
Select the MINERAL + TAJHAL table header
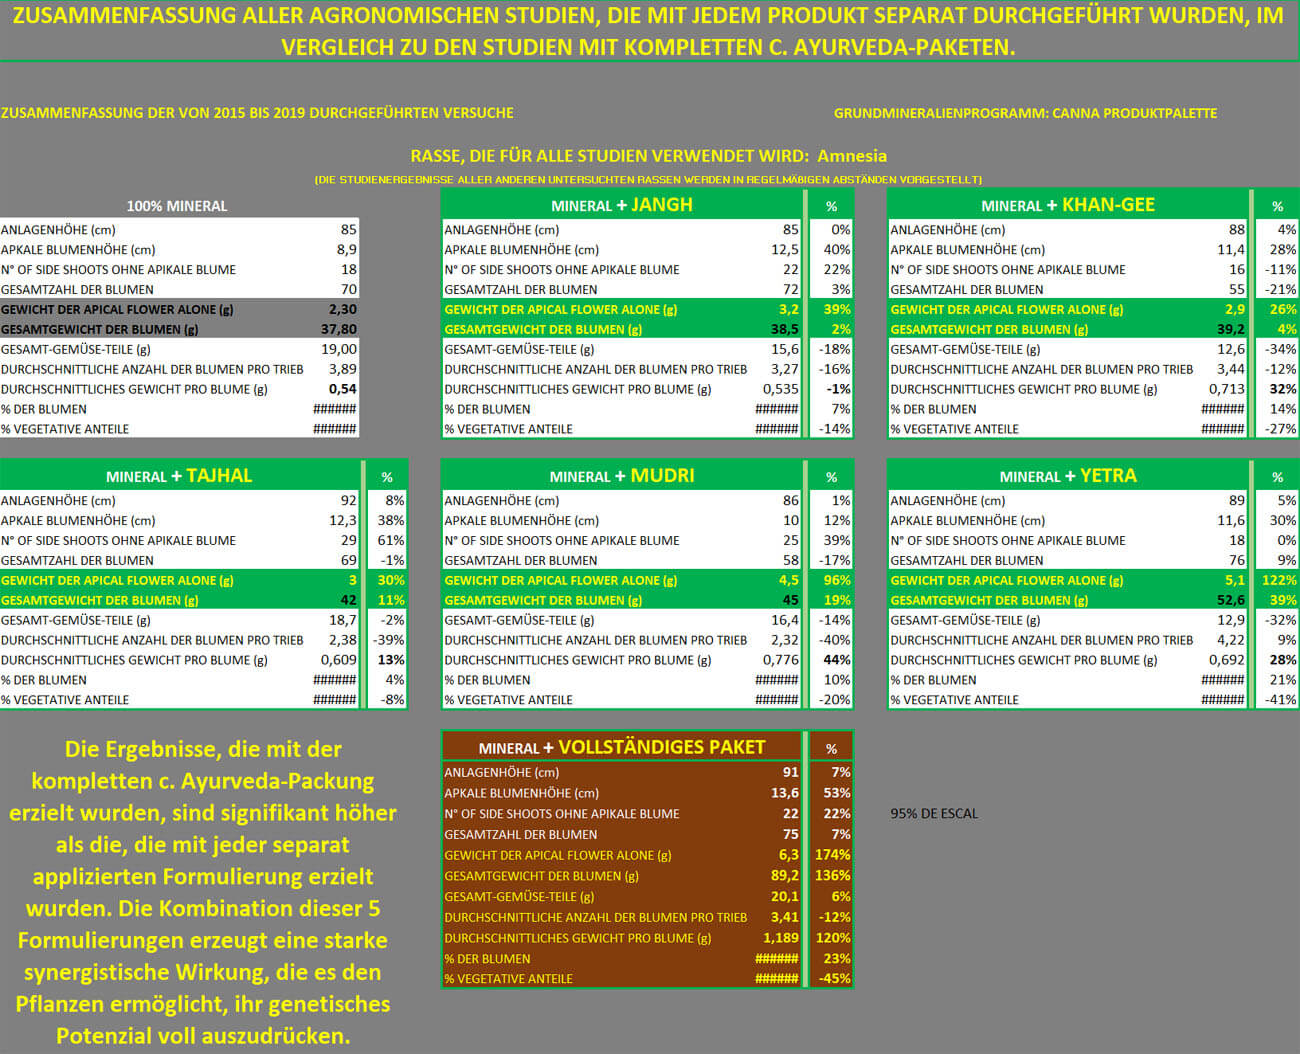(179, 476)
